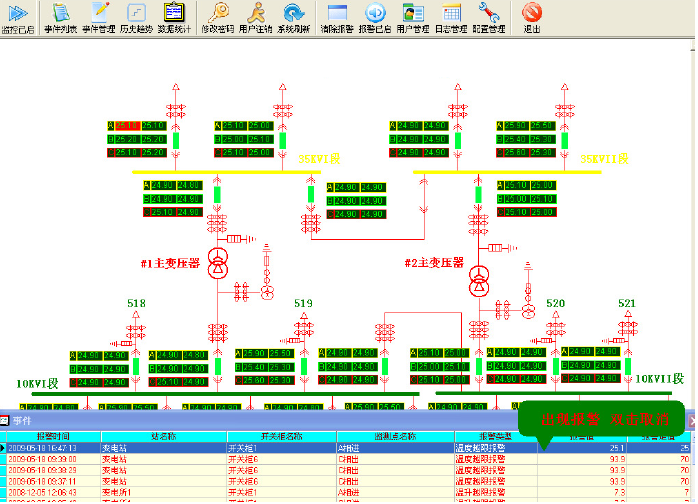
Task: Open 配置管理 configuration management
Action: point(489,17)
